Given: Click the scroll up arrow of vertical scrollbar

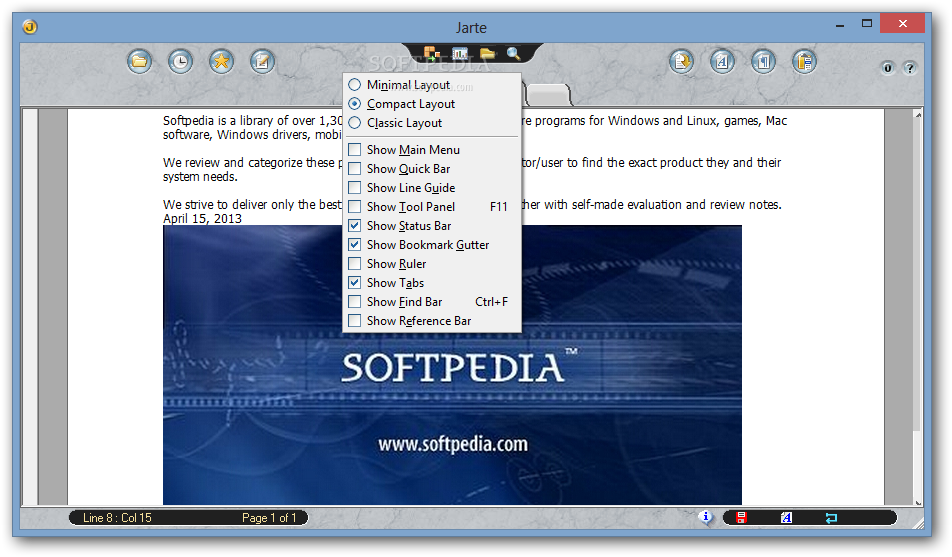Looking at the screenshot, I should point(919,115).
